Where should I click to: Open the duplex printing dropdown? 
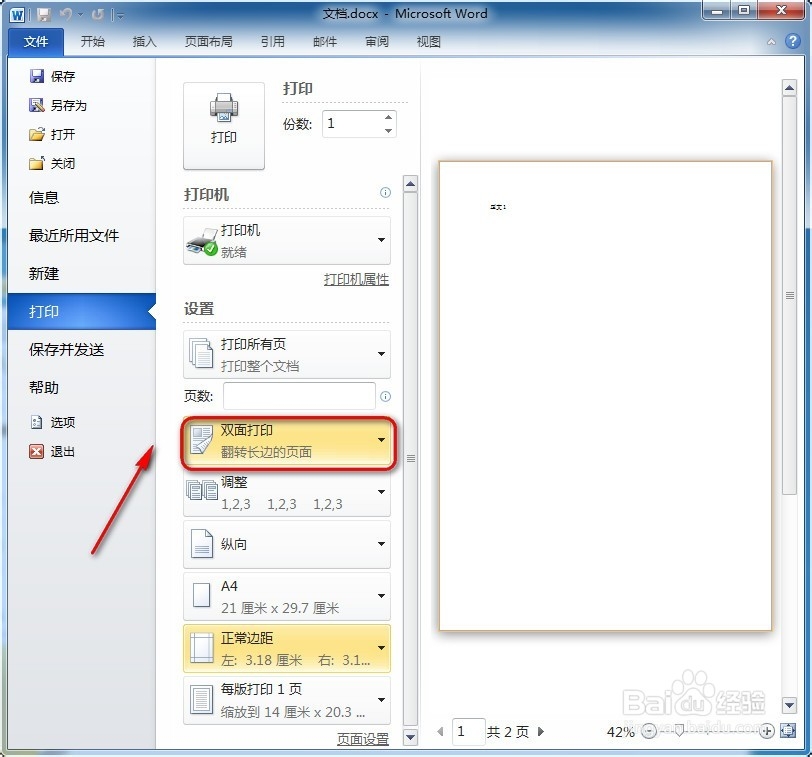coord(286,440)
